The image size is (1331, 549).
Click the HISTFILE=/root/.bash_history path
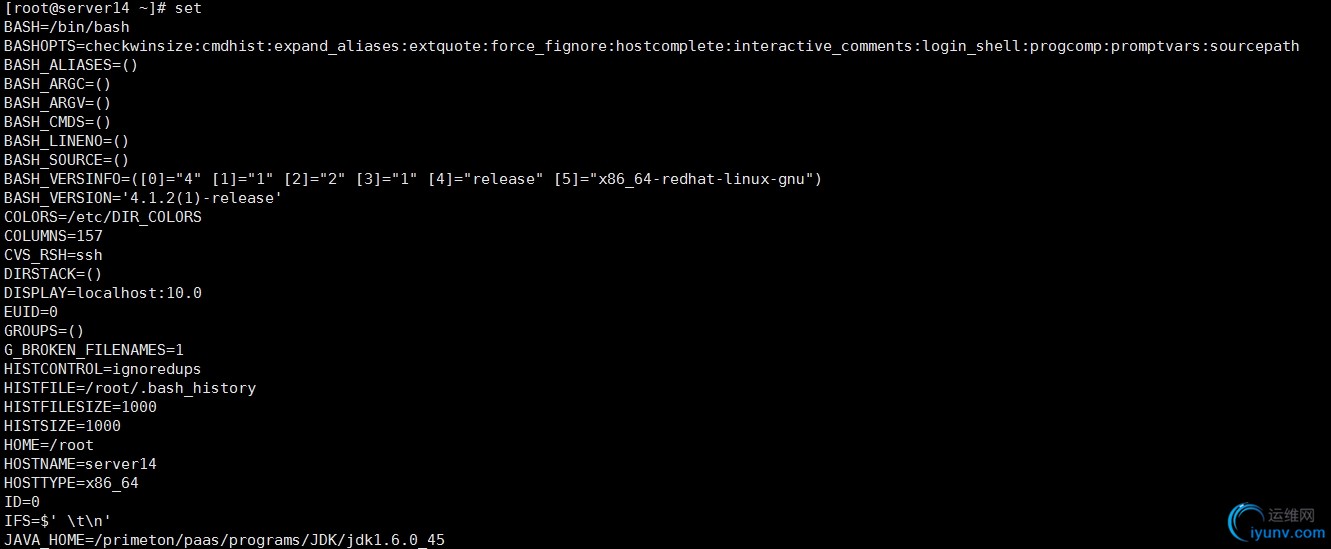click(130, 388)
